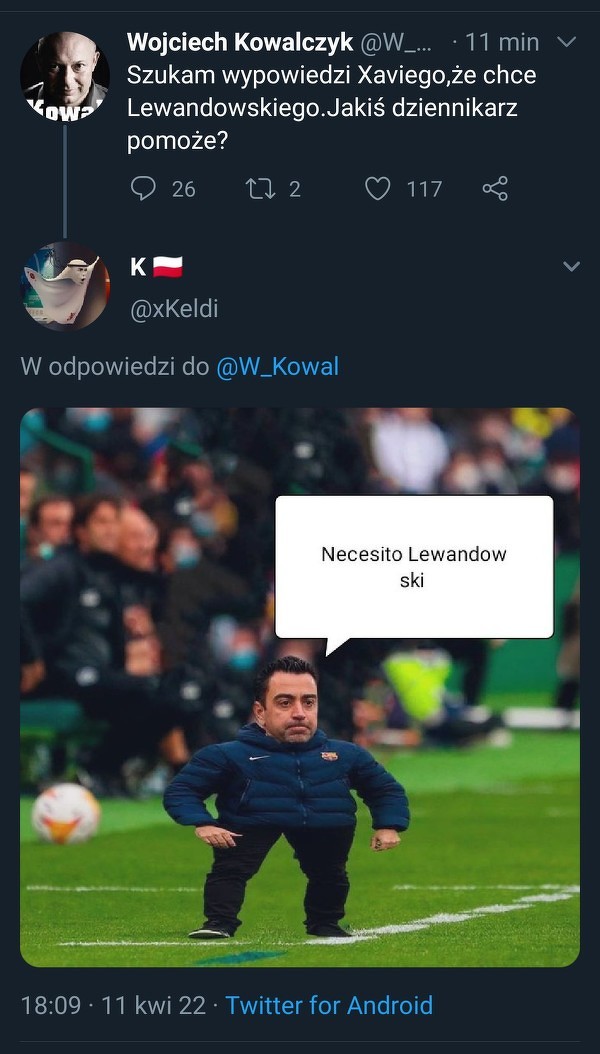The image size is (600, 1054).
Task: Expand the reply tweet options chevron
Action: (571, 266)
